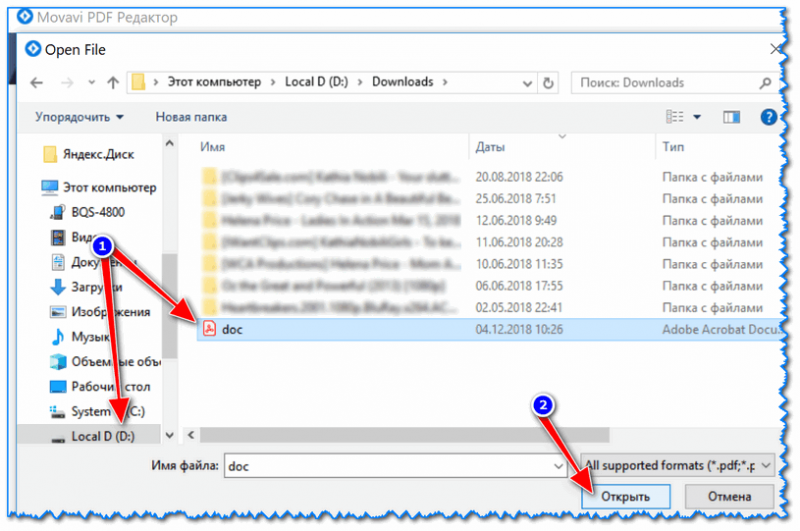Select folder dated 06.06.2018 17:55

488,286
